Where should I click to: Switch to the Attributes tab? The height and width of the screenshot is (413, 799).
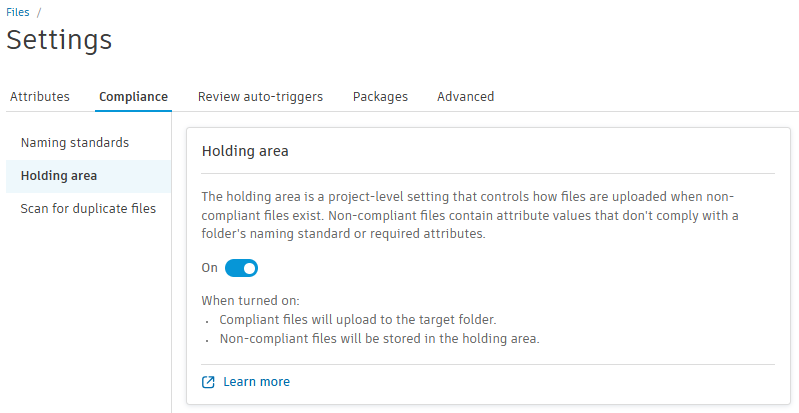click(40, 97)
